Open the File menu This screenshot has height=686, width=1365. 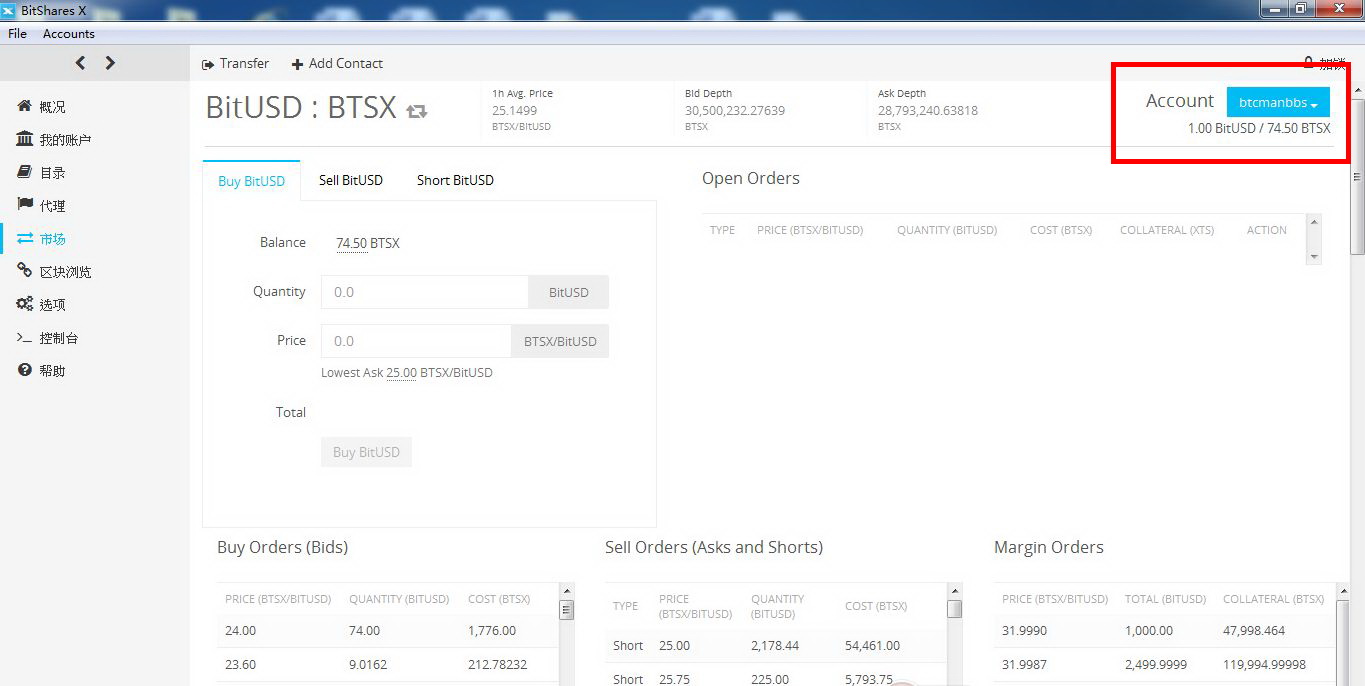pyautogui.click(x=17, y=34)
